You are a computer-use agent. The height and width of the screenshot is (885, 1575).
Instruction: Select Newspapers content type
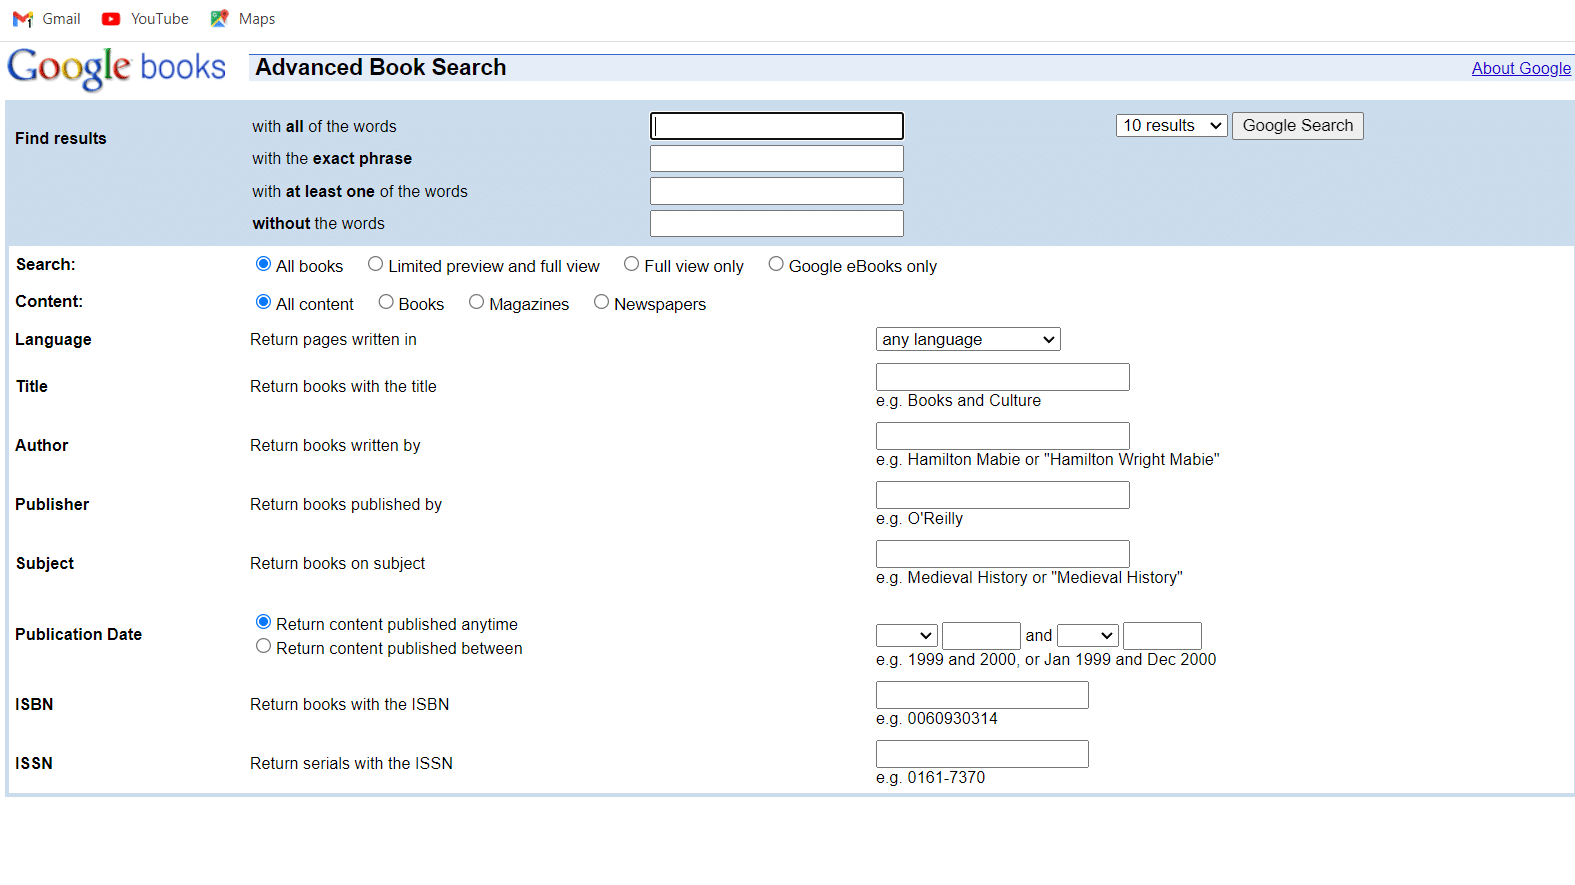tap(601, 302)
